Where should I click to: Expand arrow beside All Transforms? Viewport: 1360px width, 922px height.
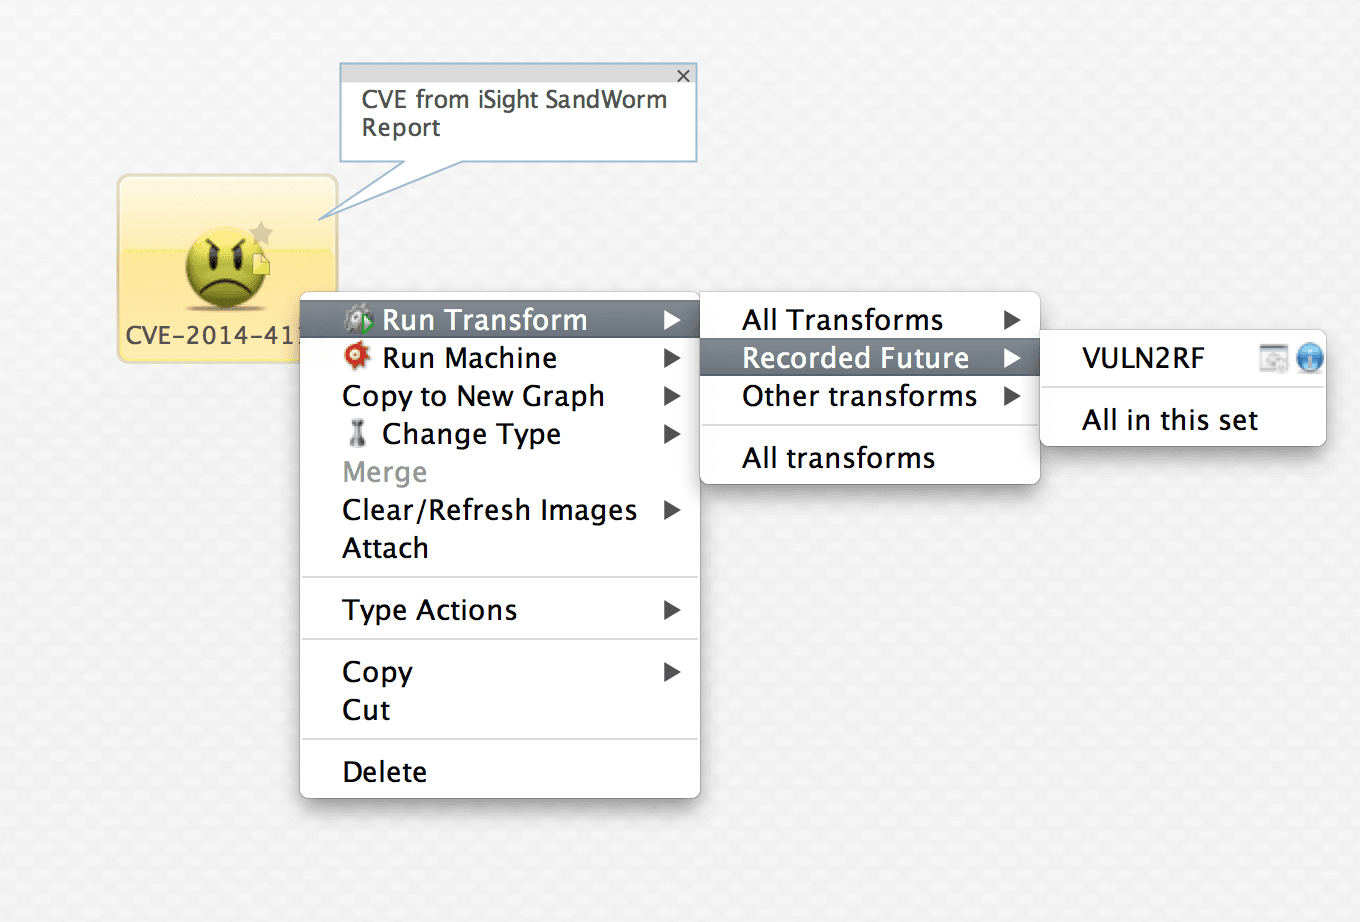click(x=1012, y=320)
